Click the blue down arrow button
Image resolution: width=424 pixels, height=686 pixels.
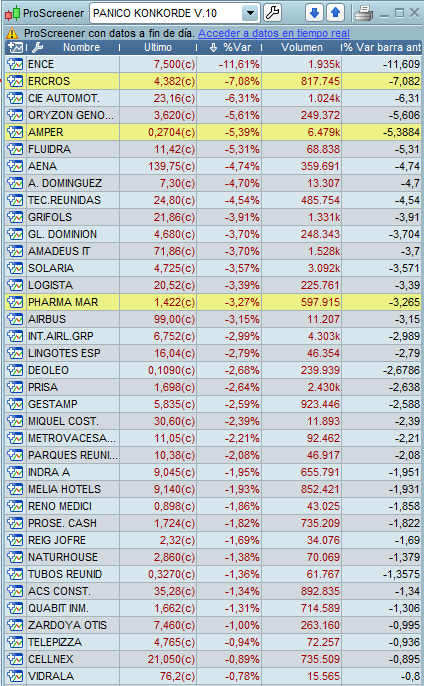[314, 13]
